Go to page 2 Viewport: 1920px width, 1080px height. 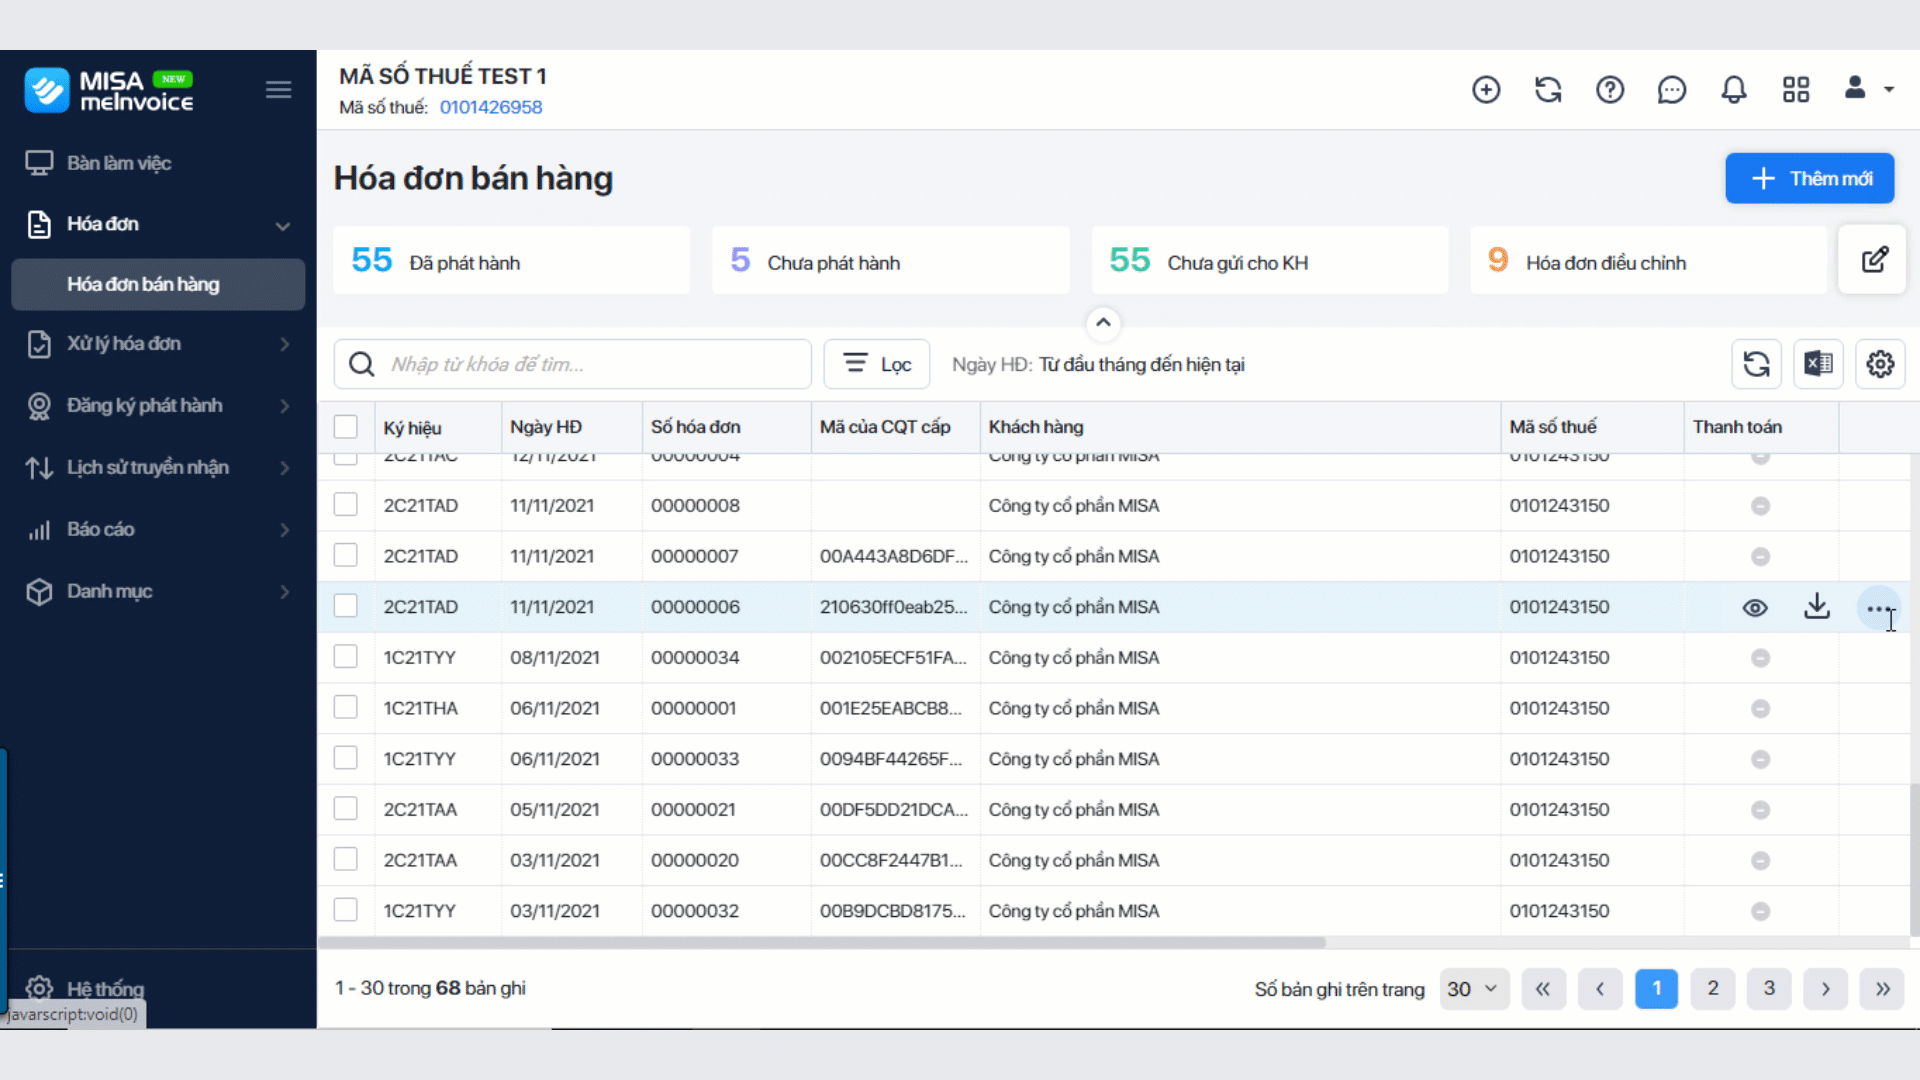(1713, 989)
